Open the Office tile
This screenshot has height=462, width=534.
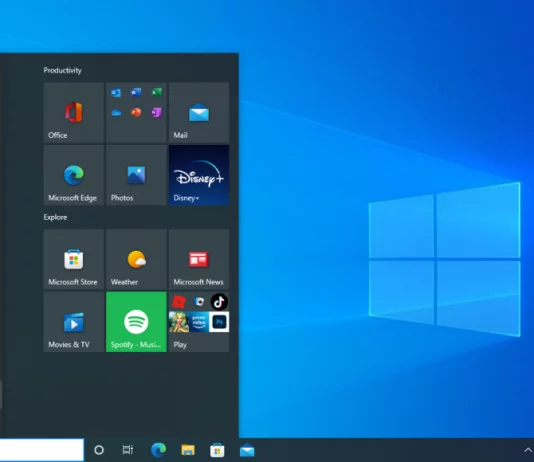[x=74, y=112]
